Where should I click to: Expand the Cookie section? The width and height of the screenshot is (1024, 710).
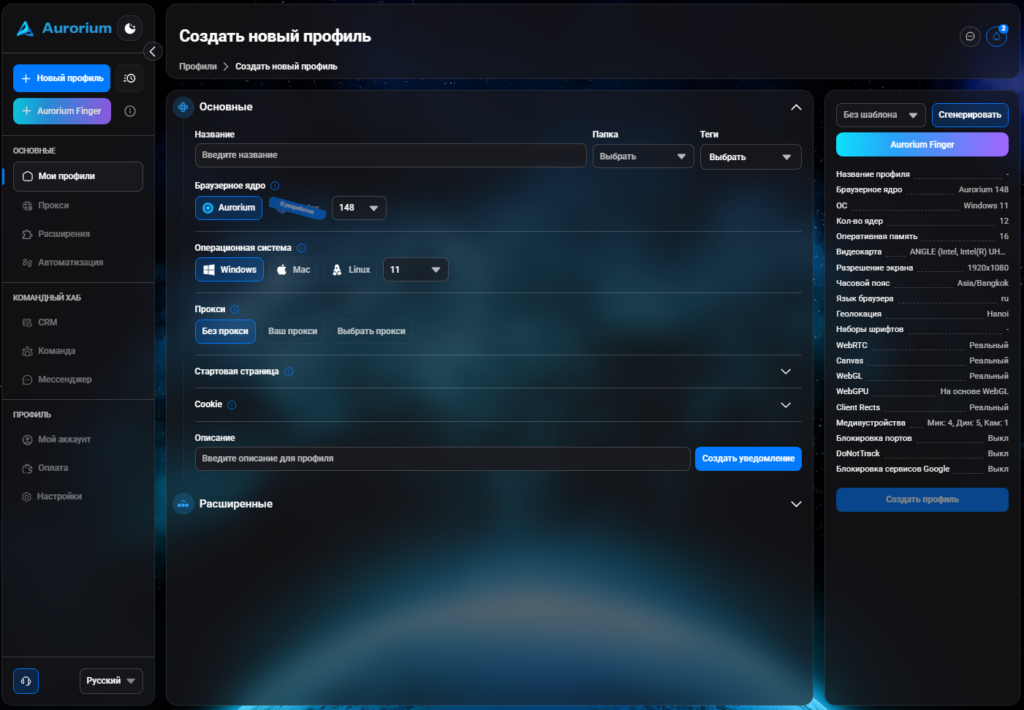[786, 405]
